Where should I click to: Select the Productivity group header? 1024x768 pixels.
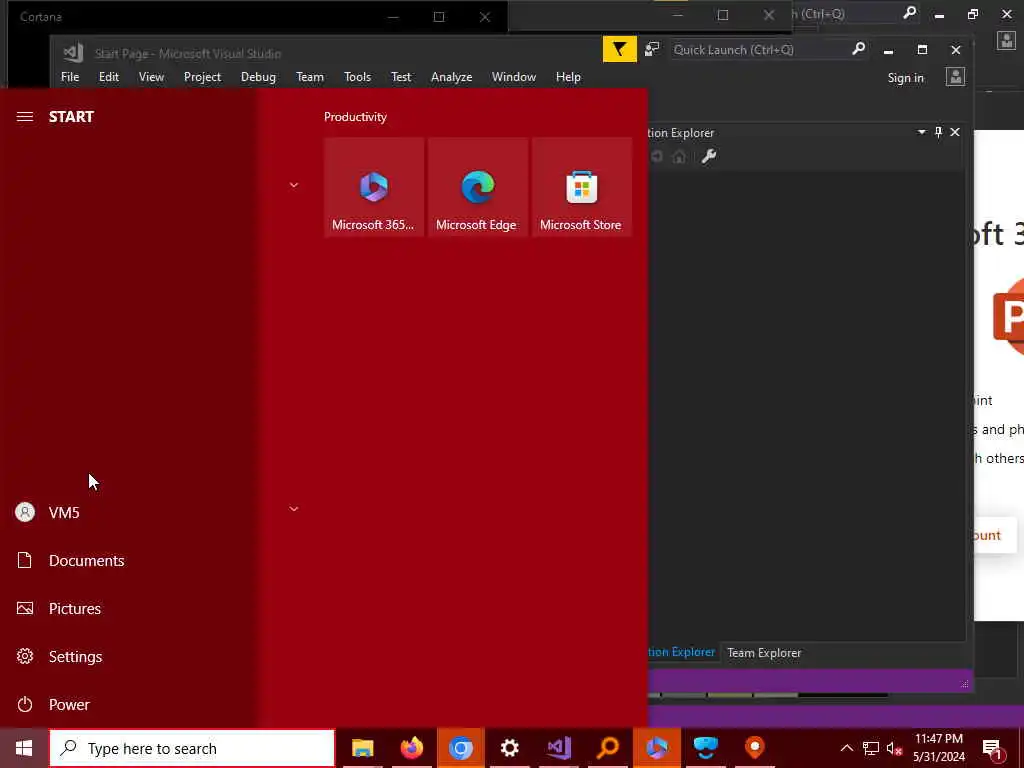355,117
